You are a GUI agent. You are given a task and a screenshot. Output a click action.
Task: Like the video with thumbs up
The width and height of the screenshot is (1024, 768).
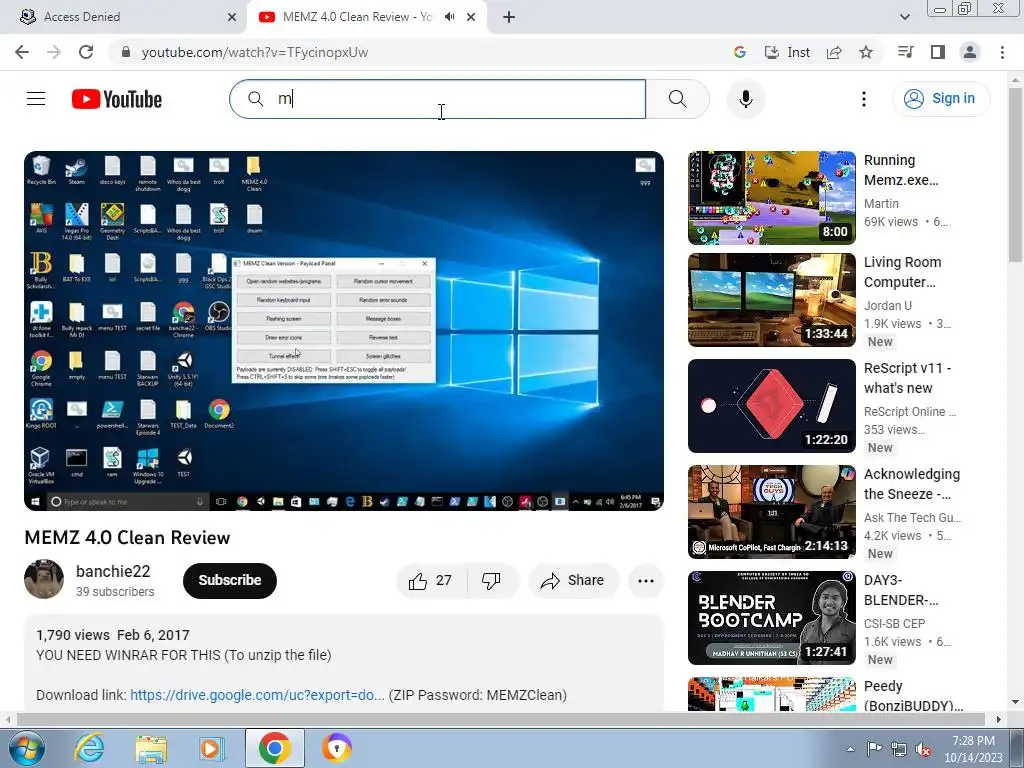431,581
